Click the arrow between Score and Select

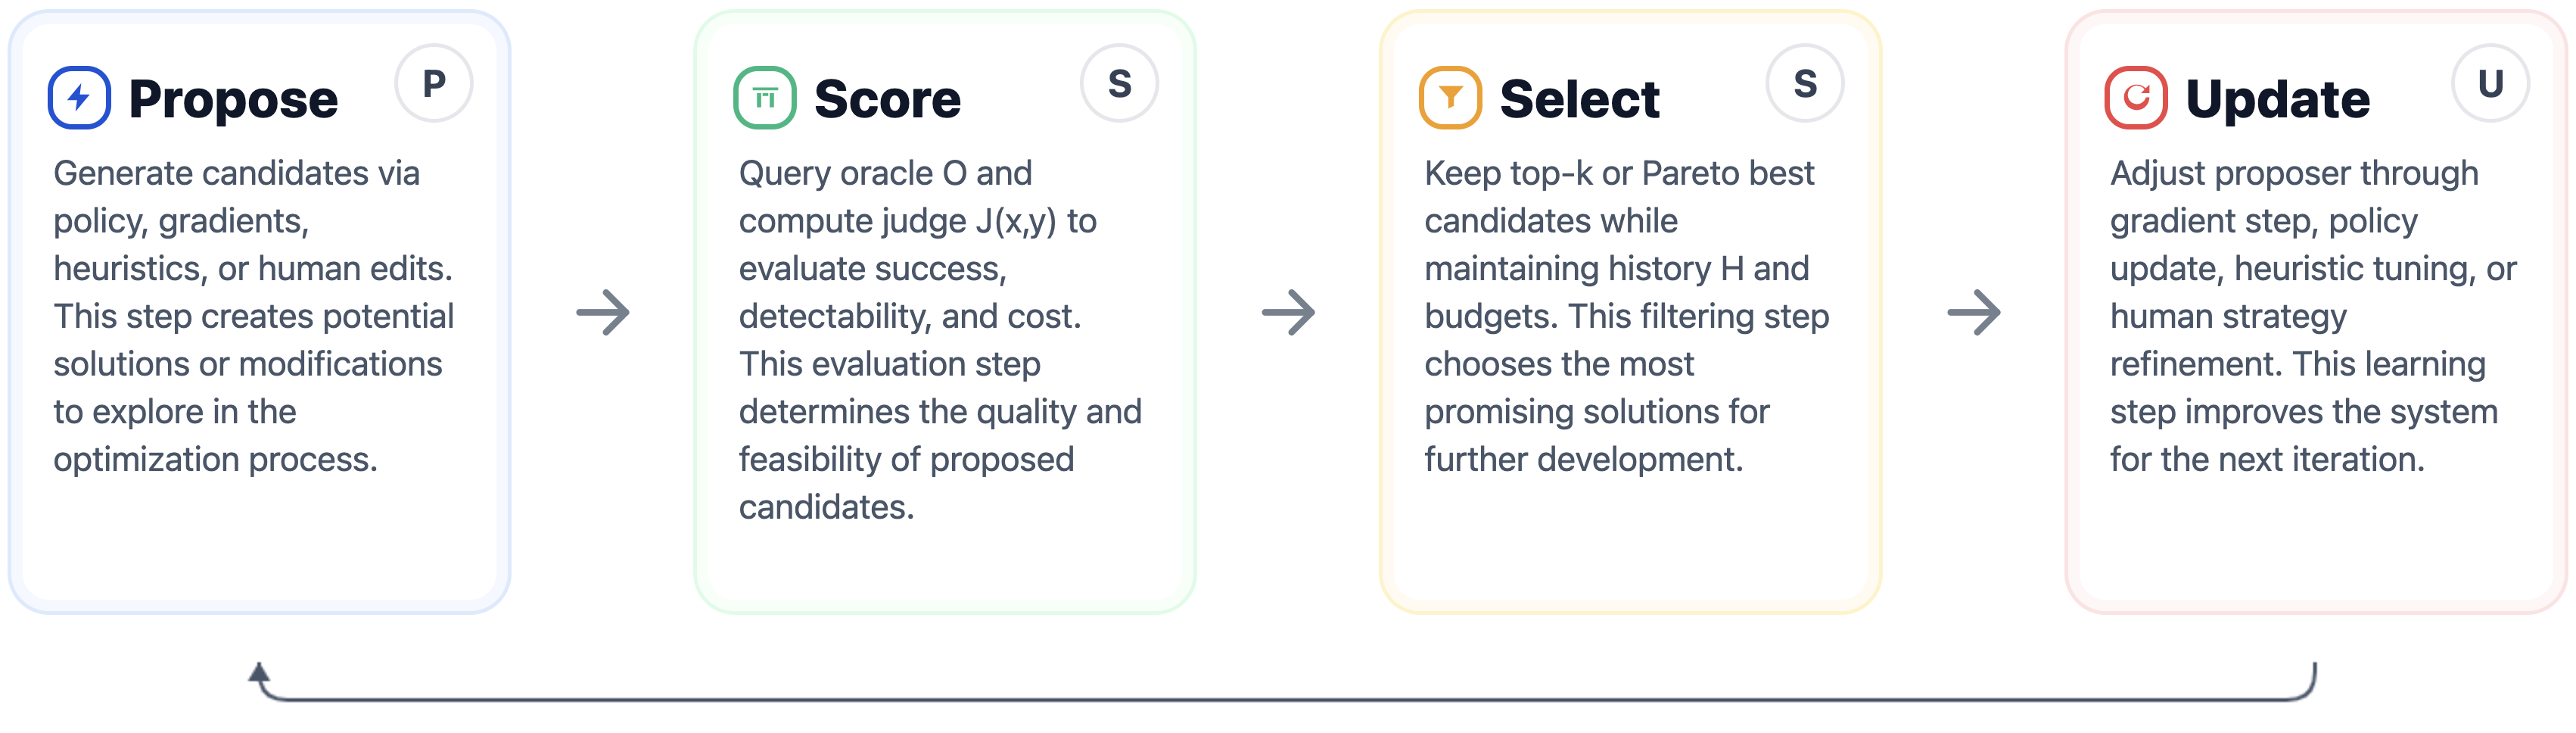(x=1288, y=313)
